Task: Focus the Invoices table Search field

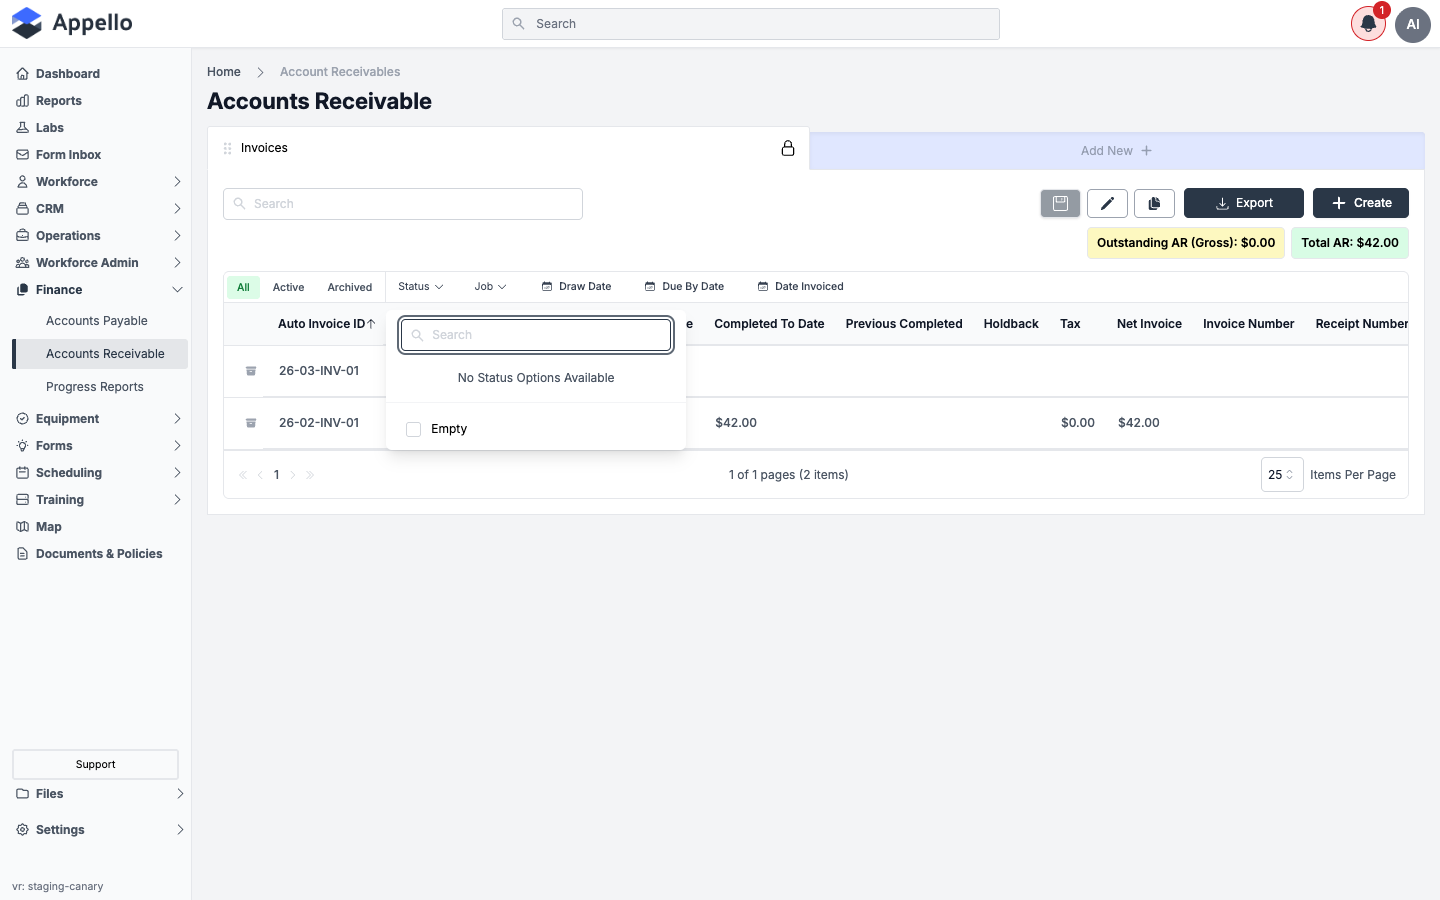Action: [x=403, y=204]
